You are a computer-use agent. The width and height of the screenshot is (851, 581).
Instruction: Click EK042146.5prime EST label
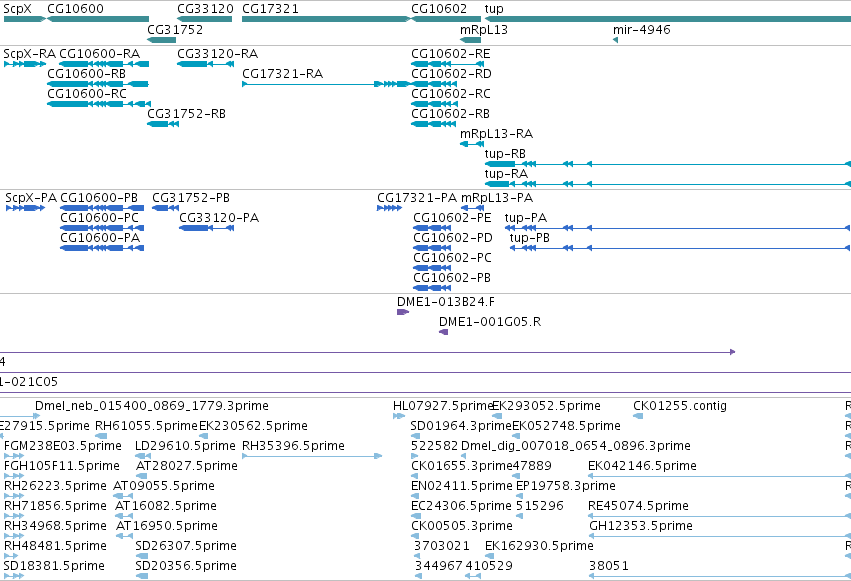pos(643,466)
